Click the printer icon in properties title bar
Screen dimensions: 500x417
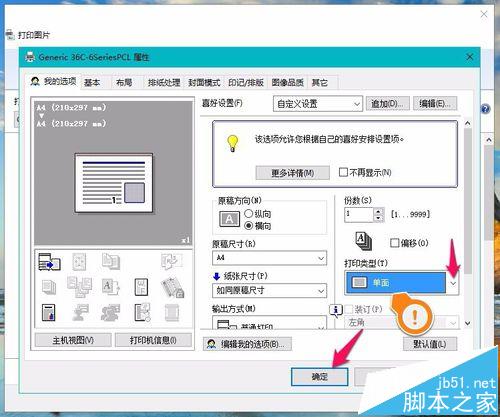tap(30, 57)
